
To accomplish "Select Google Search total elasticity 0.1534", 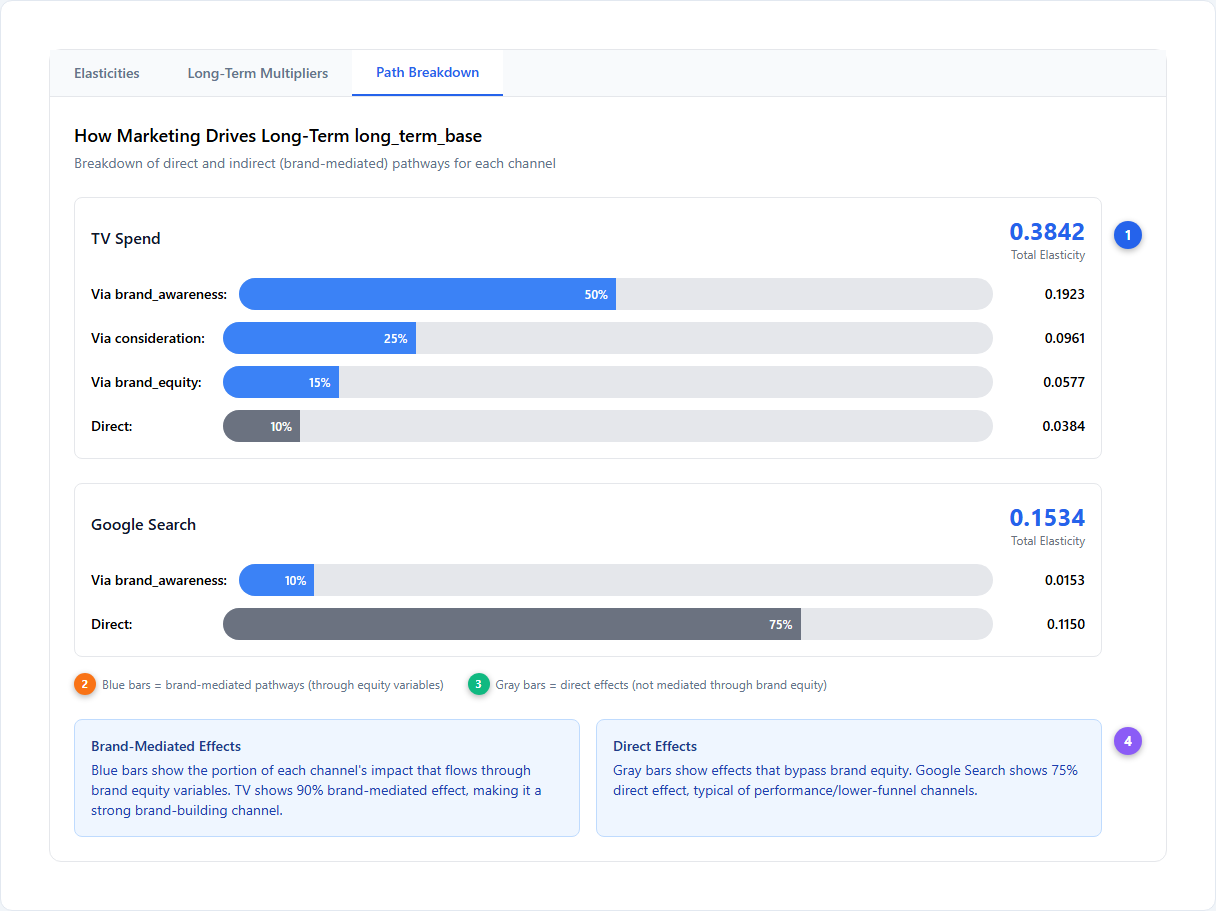I will pos(1047,518).
